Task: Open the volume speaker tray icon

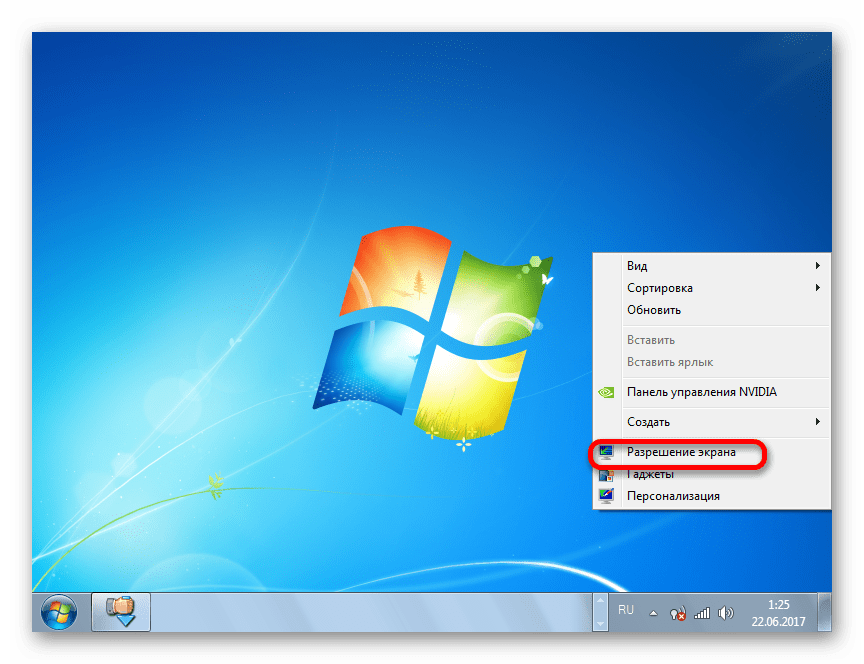Action: click(727, 613)
